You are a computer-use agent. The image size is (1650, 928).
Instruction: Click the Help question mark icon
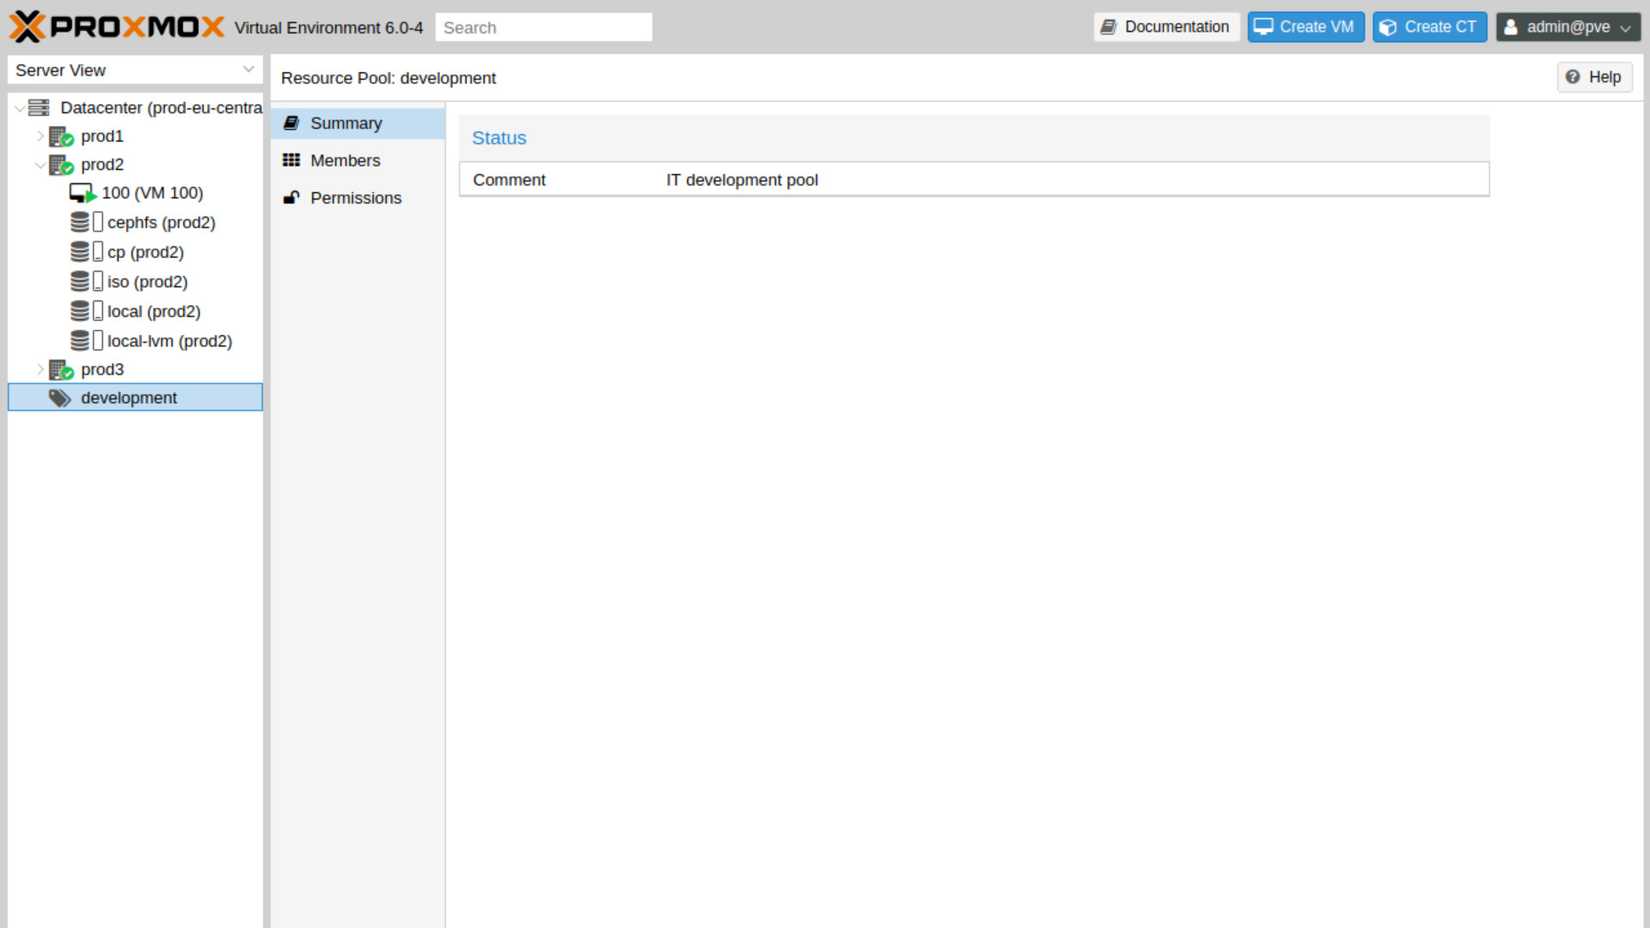1573,77
